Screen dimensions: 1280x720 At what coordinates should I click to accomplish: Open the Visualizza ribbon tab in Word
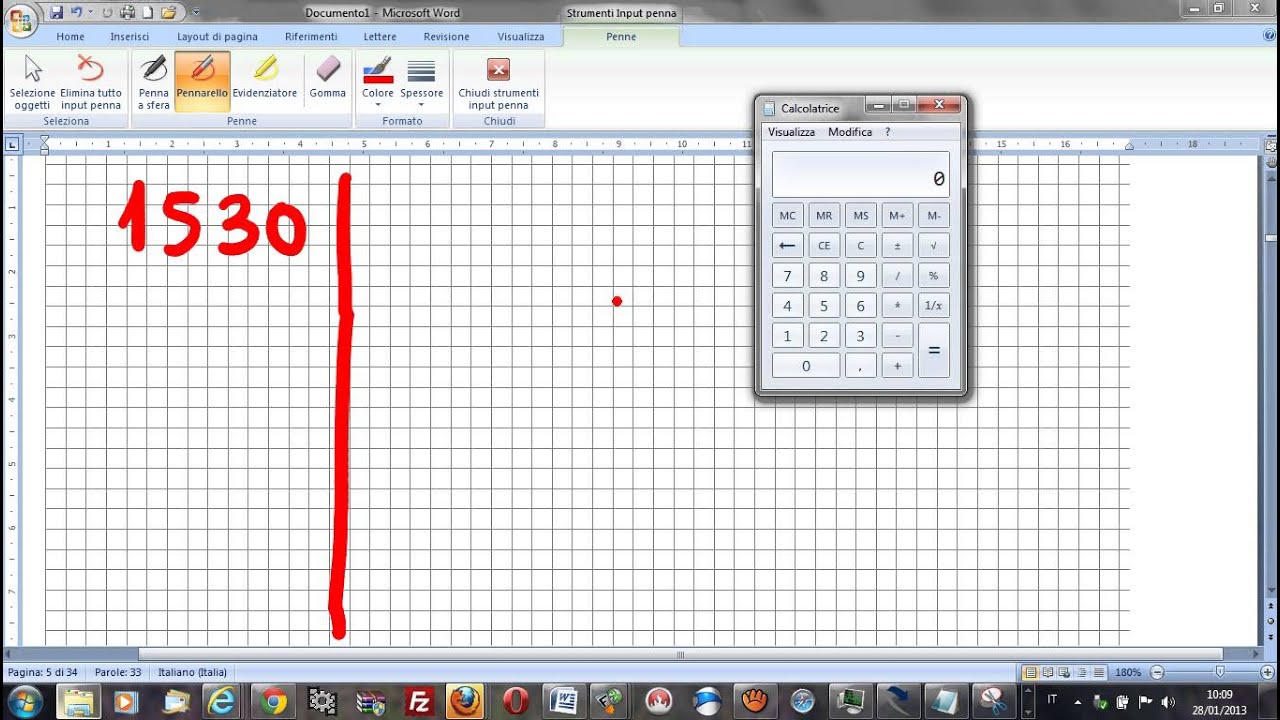521,37
